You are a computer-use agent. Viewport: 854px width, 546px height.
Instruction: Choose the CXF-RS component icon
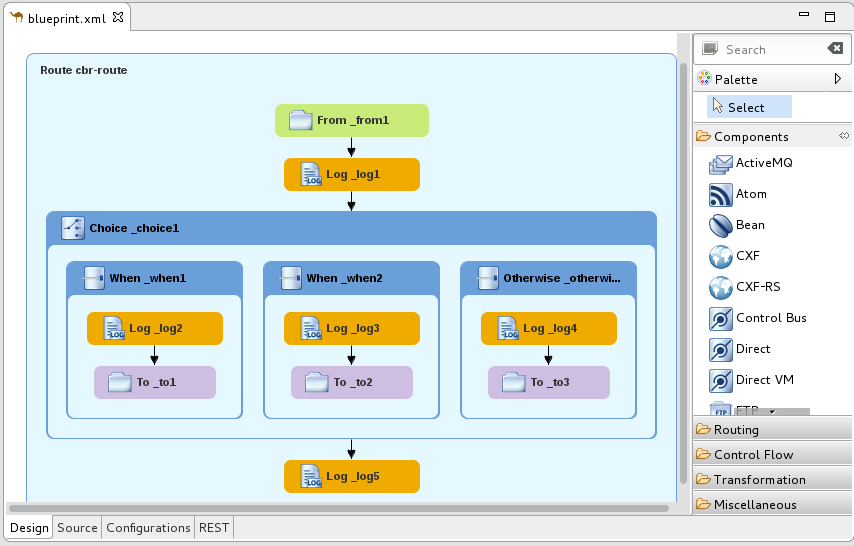point(721,287)
